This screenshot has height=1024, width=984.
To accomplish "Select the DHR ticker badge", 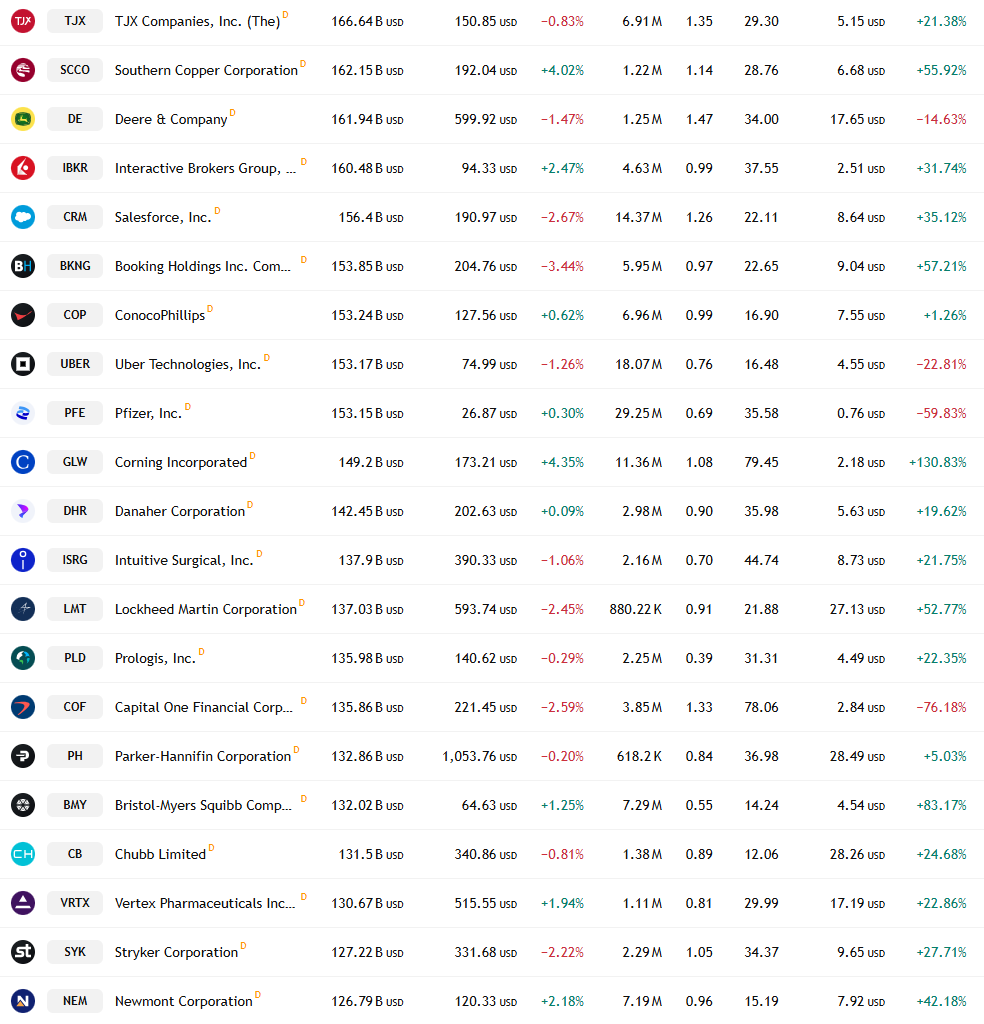I will tap(75, 511).
